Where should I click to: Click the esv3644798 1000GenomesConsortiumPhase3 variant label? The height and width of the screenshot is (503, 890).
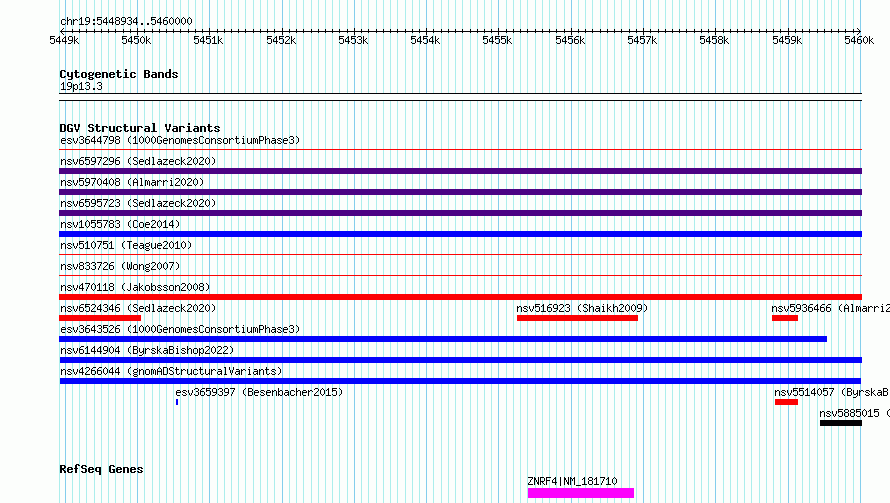click(180, 140)
